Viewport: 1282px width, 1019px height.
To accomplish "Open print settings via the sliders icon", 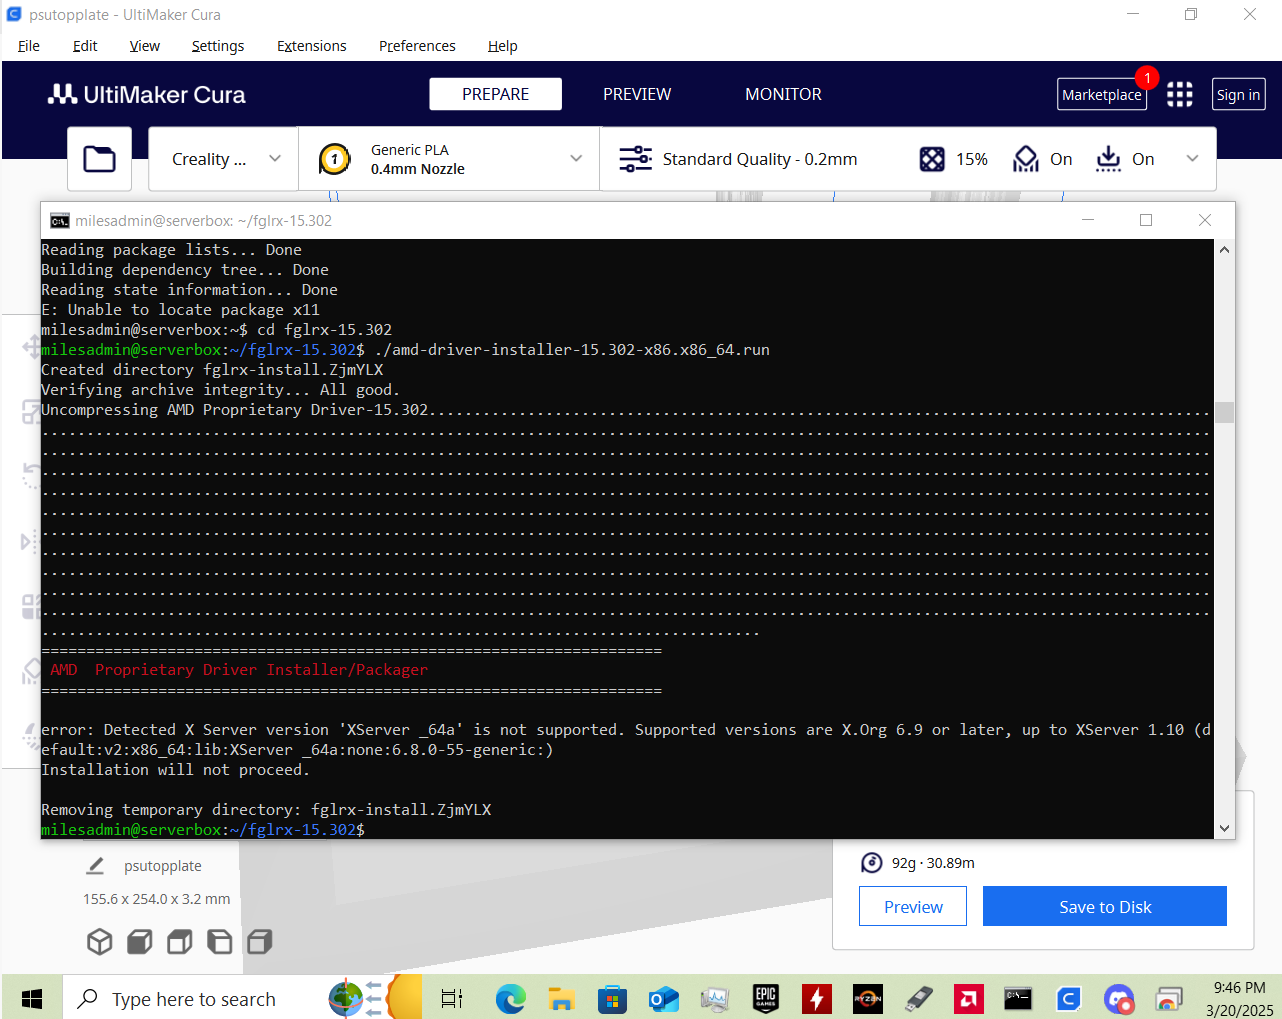I will pyautogui.click(x=635, y=159).
